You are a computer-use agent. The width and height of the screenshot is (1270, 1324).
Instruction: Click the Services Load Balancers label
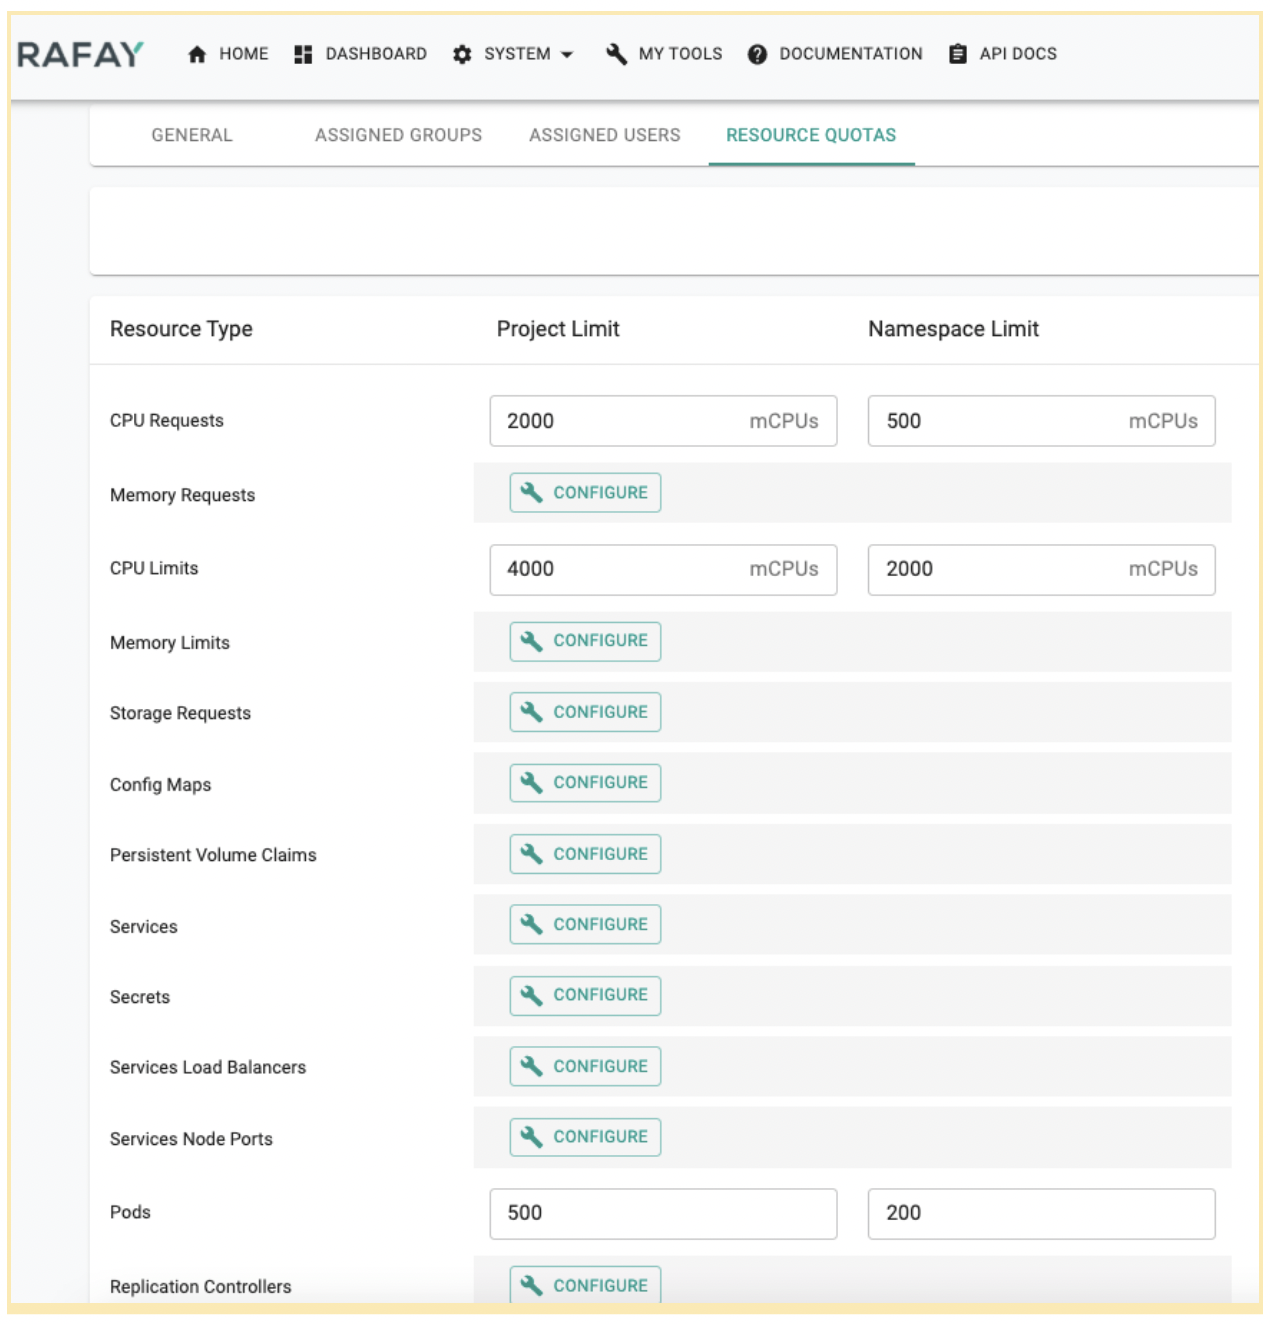(208, 1067)
